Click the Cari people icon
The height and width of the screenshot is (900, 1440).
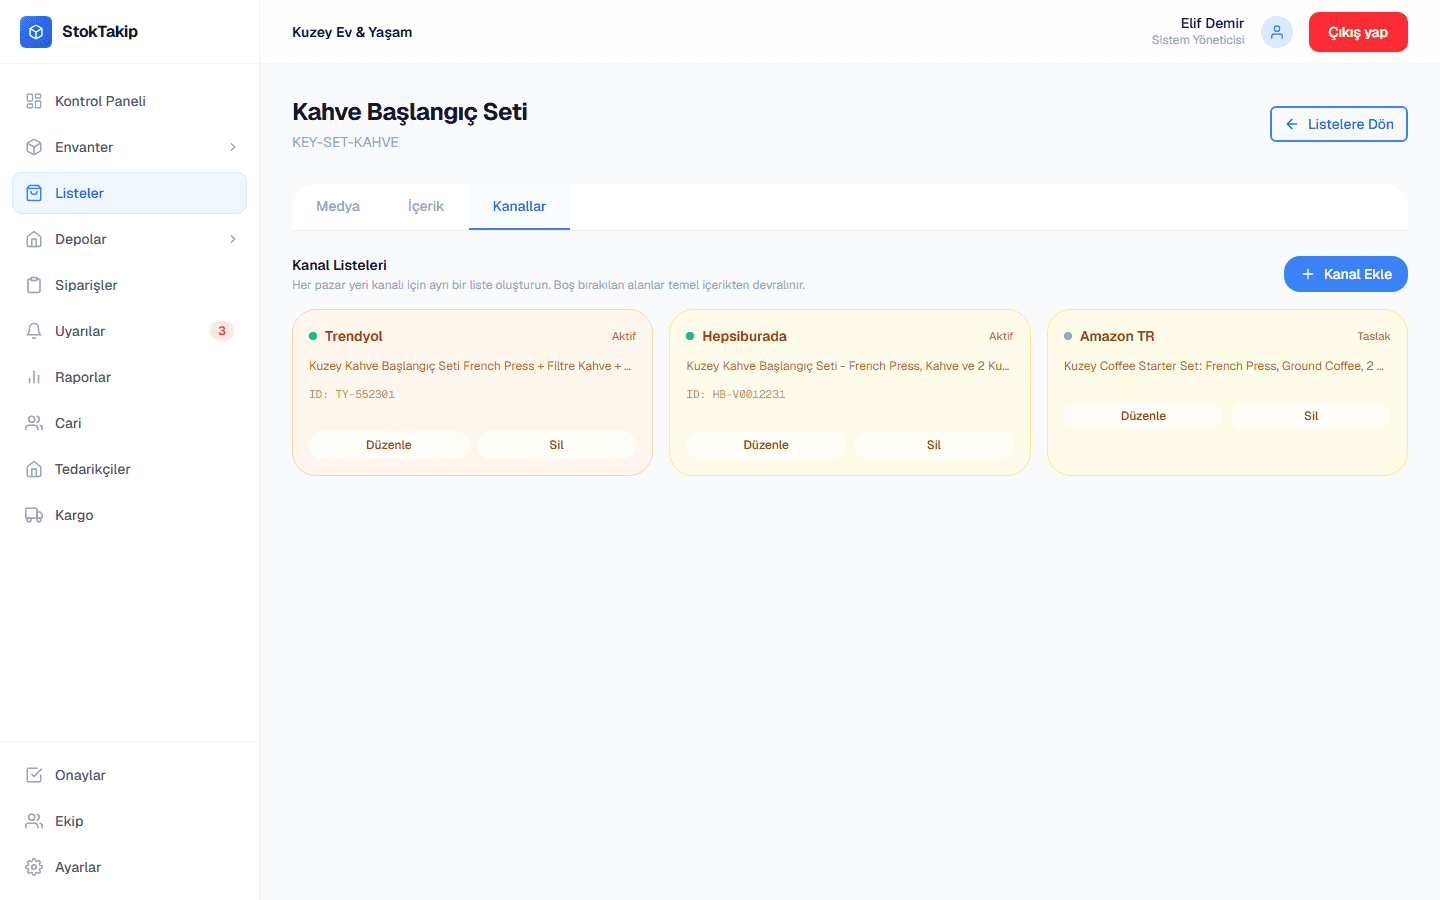pos(34,423)
